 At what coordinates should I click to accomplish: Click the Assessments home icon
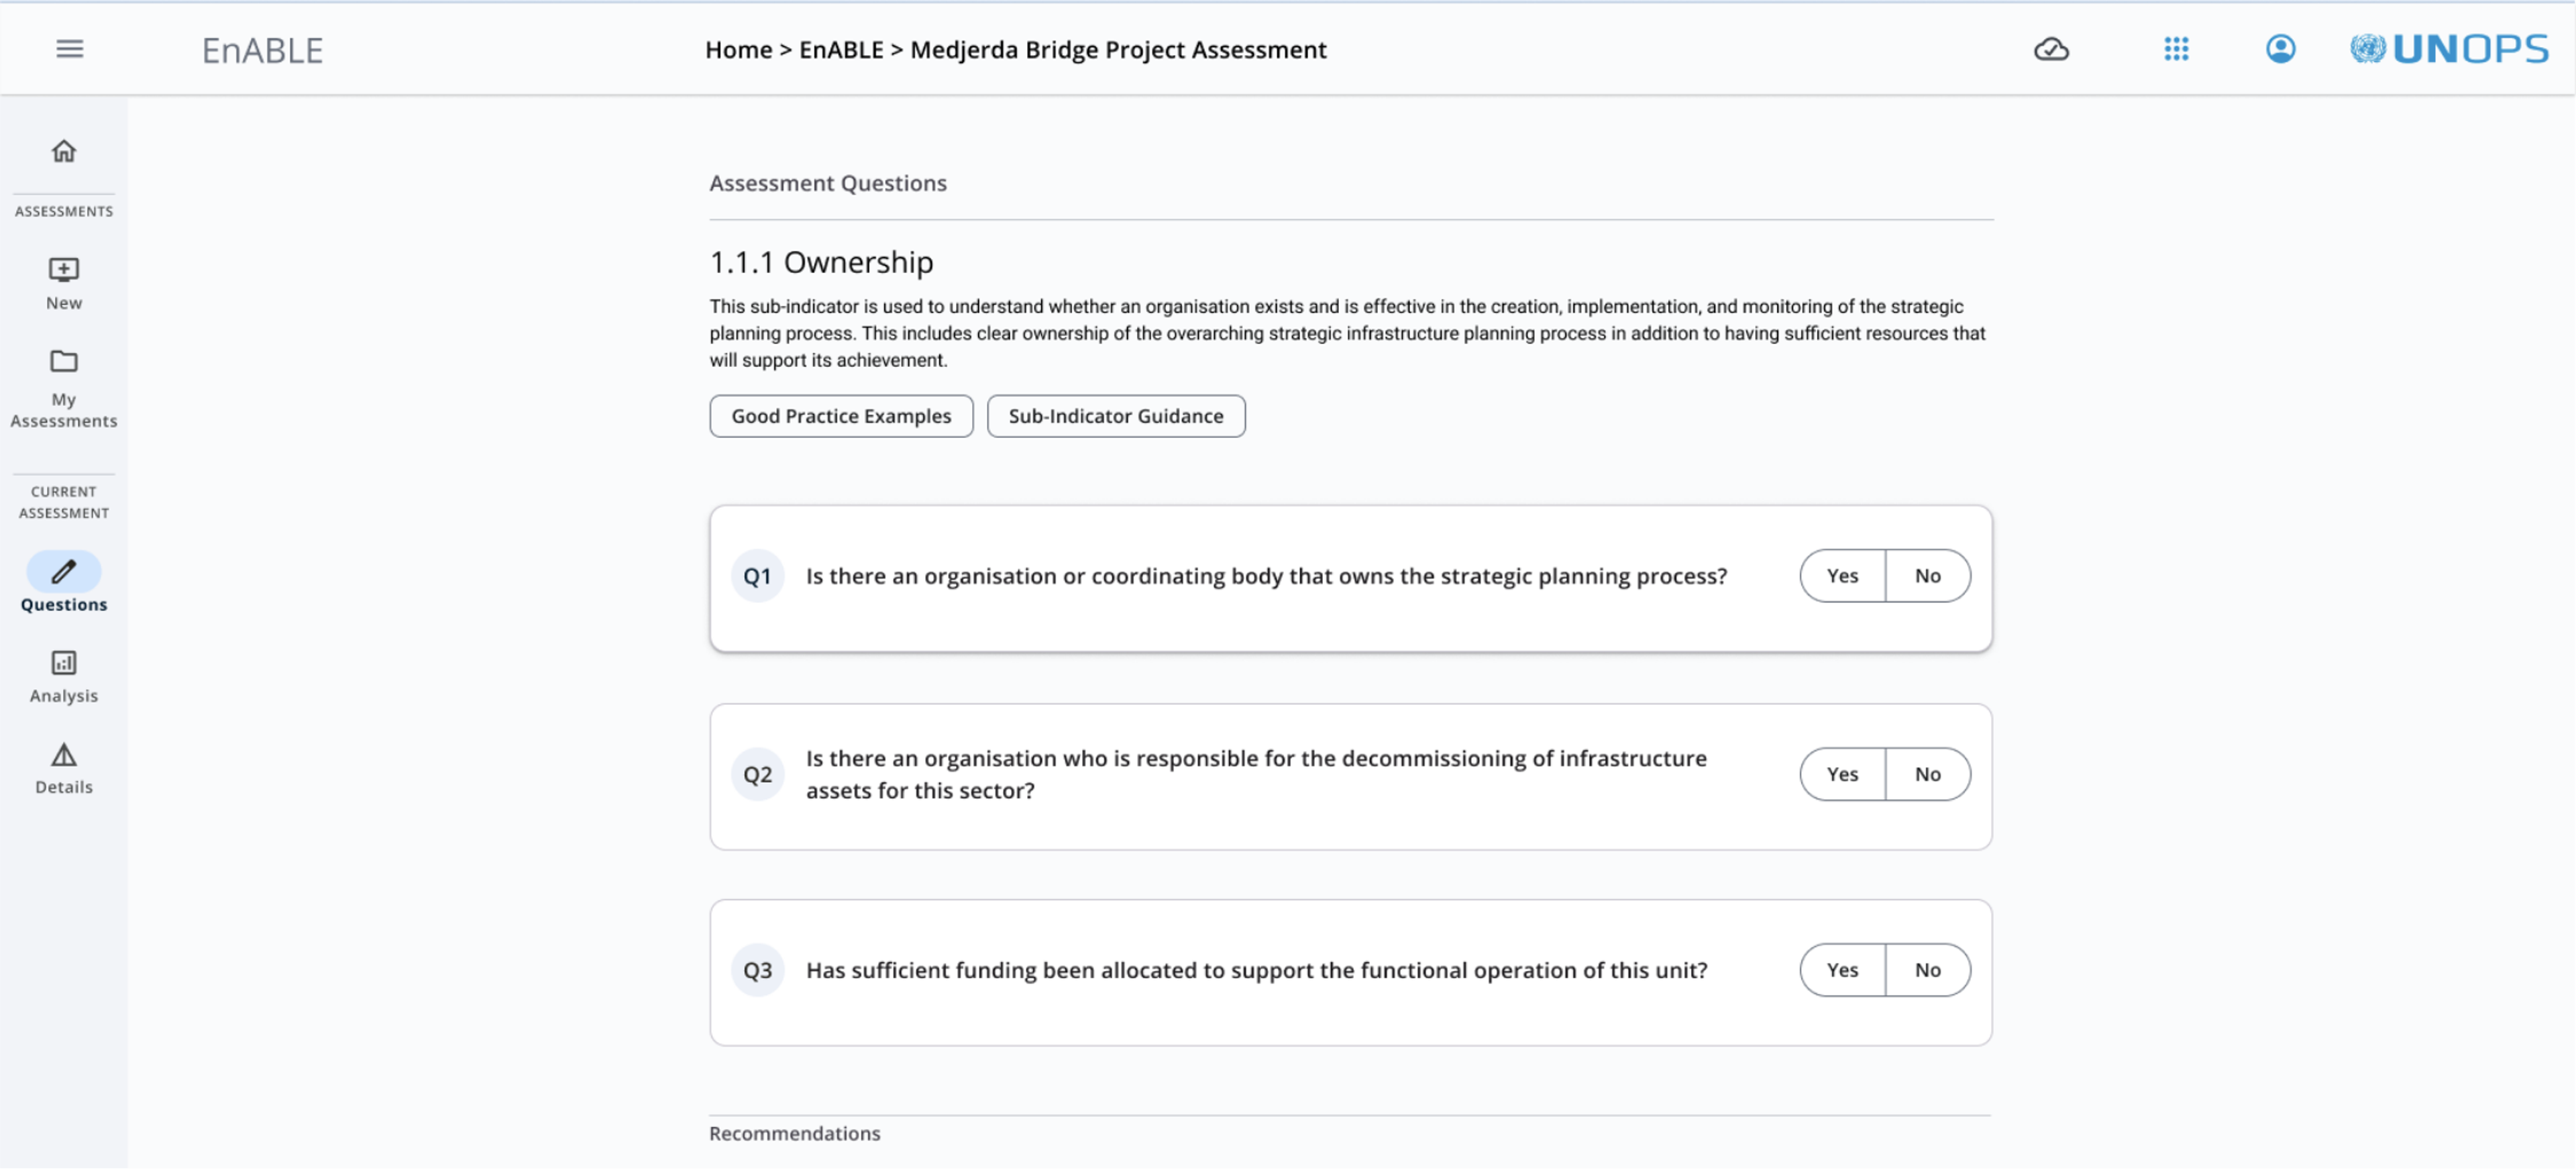click(x=64, y=151)
